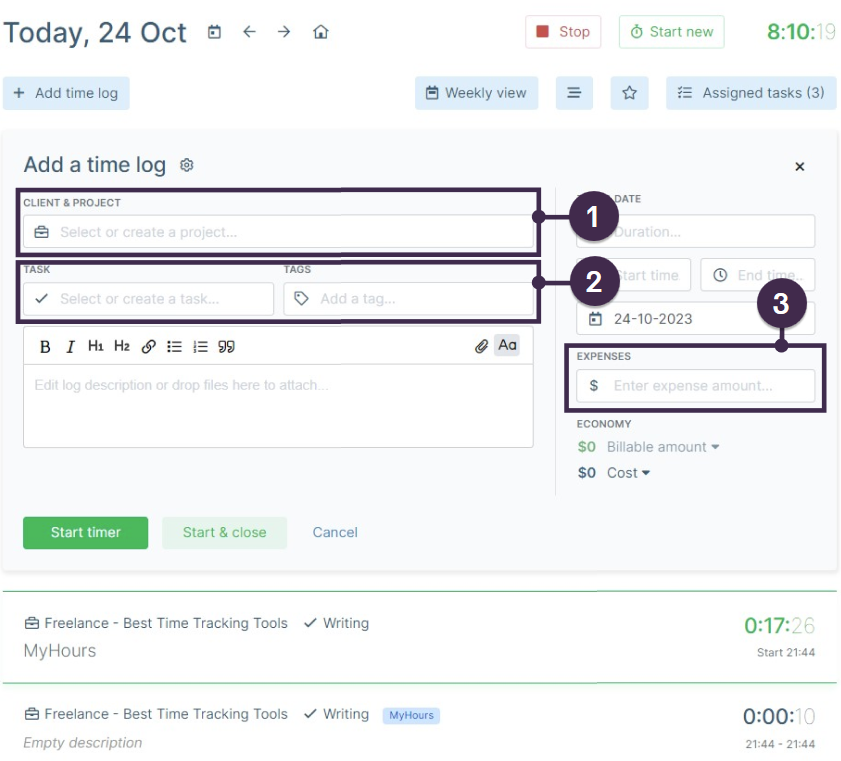The image size is (841, 761).
Task: Click Cancel to discard the time log
Action: pyautogui.click(x=334, y=532)
